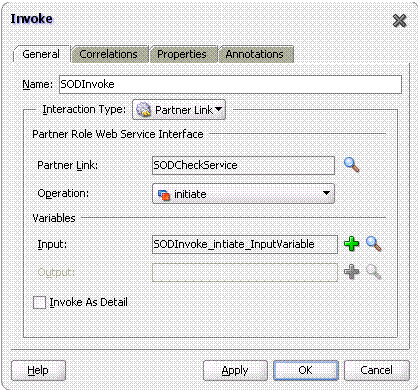
Task: Click the Input variable field
Action: point(245,244)
